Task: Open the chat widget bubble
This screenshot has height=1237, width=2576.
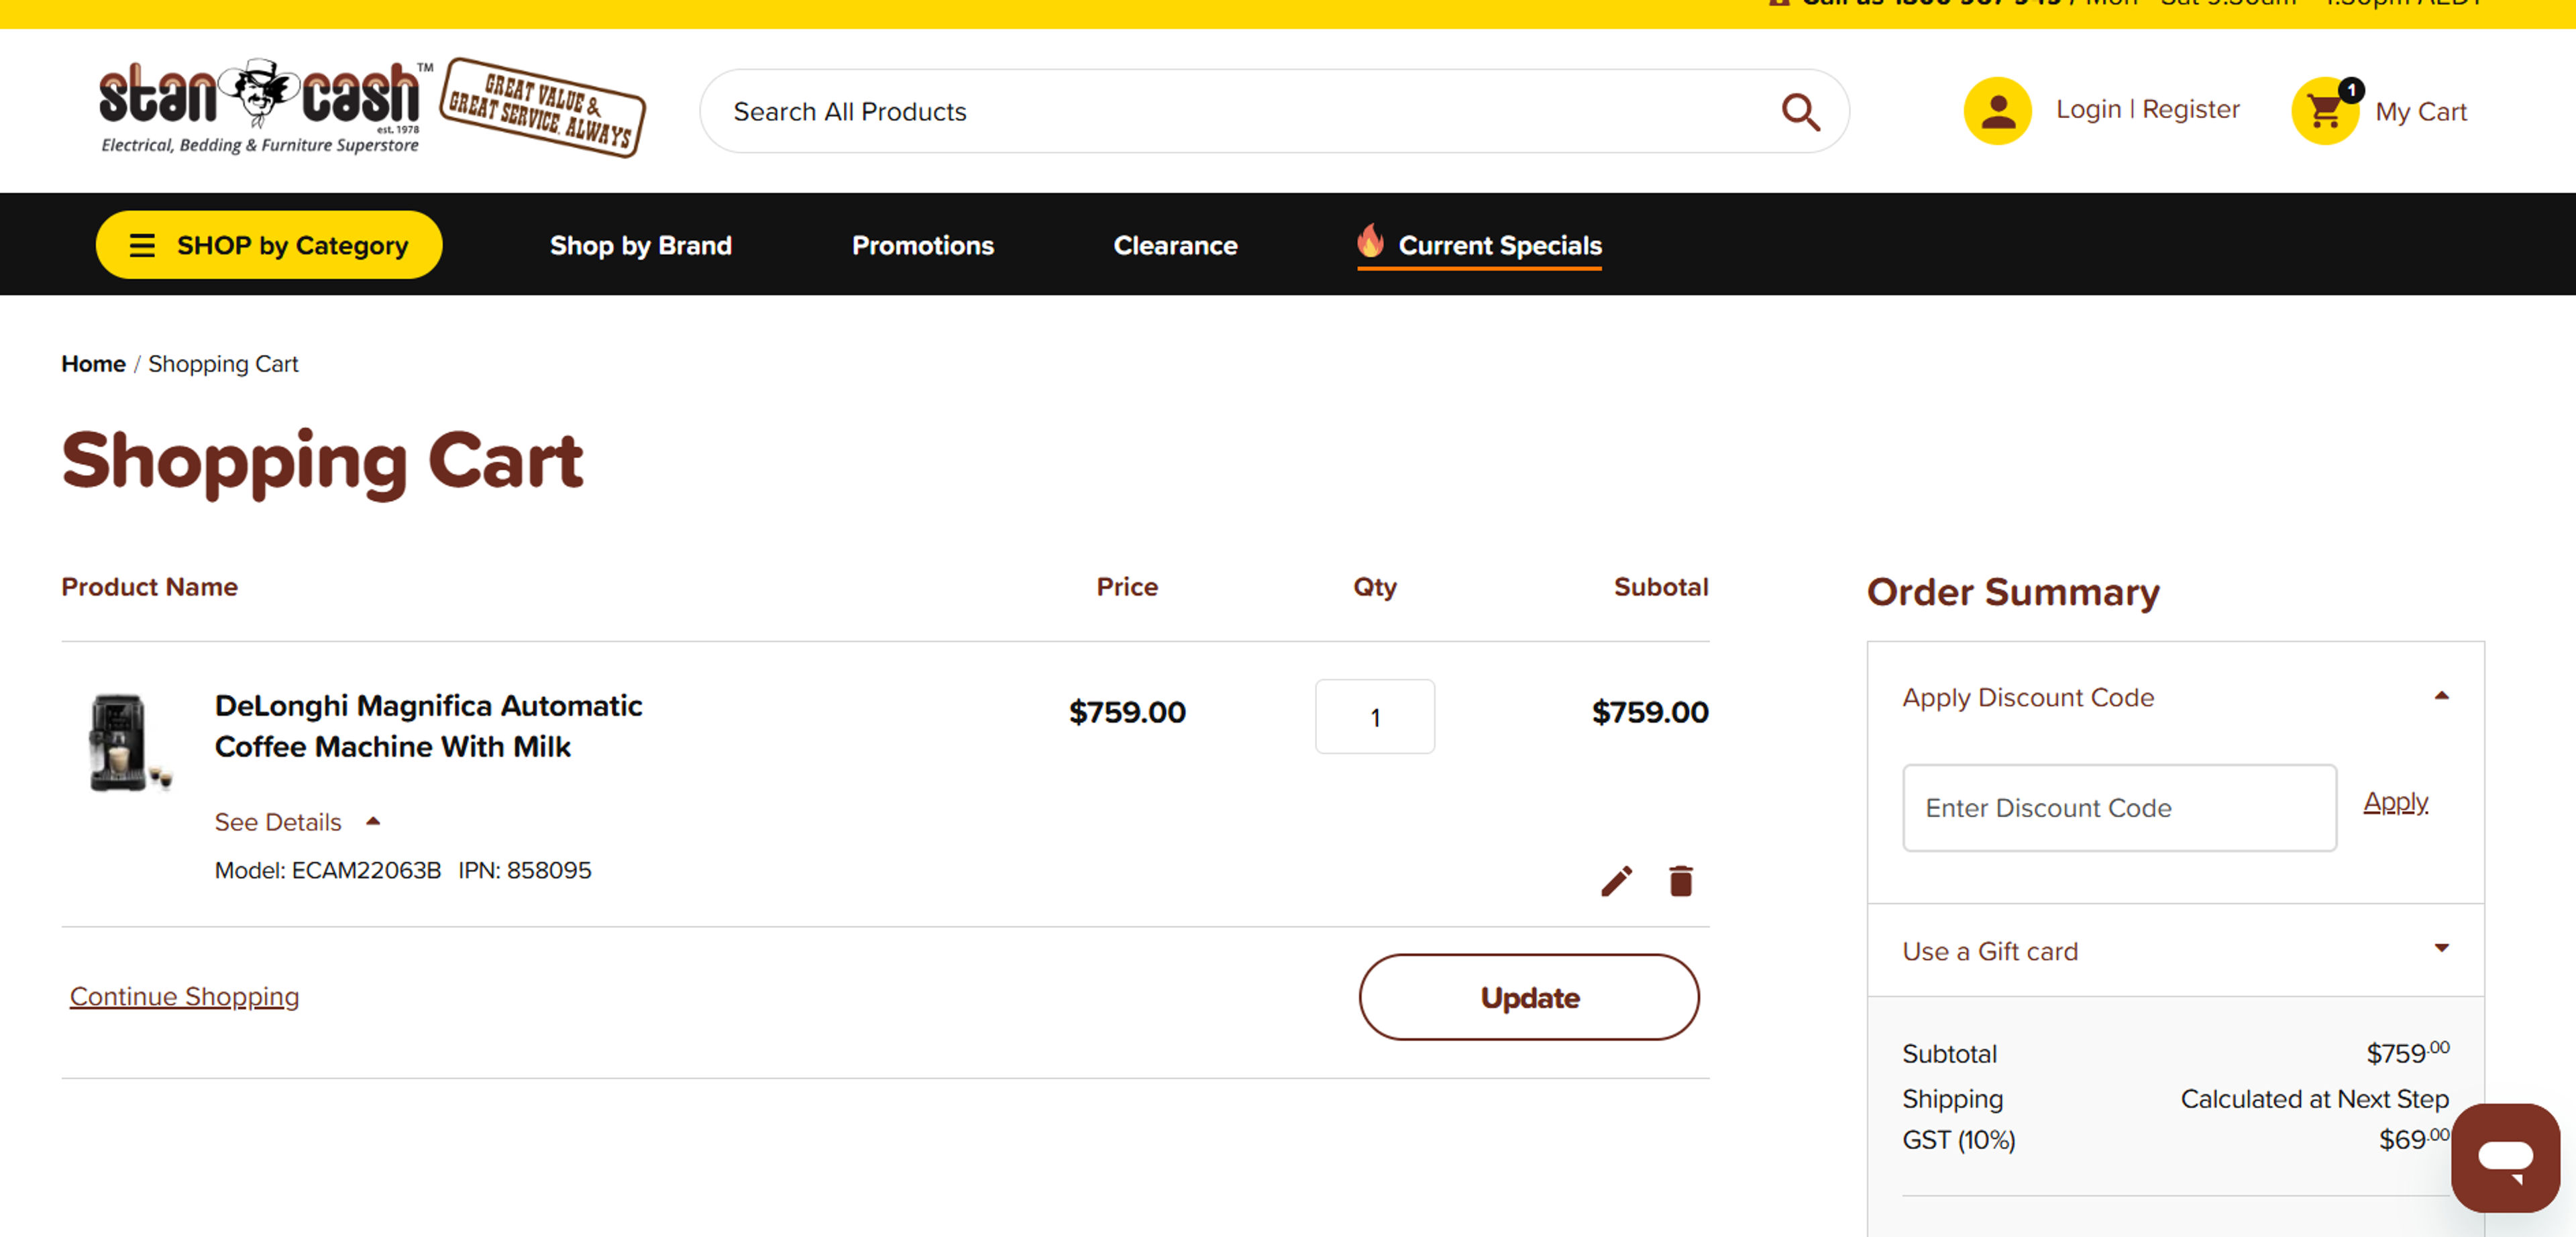Action: (2505, 1157)
